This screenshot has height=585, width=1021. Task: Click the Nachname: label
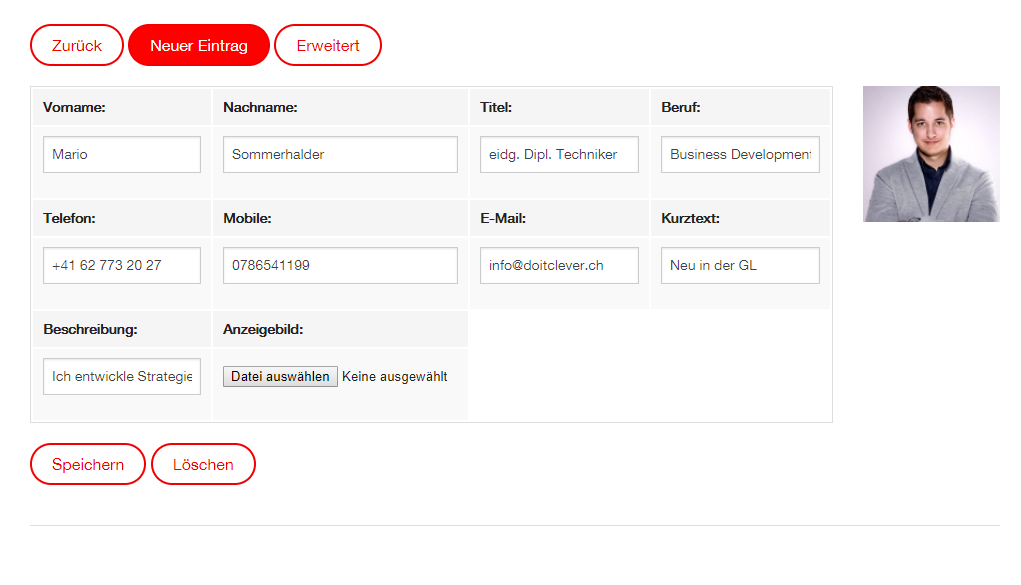(260, 107)
